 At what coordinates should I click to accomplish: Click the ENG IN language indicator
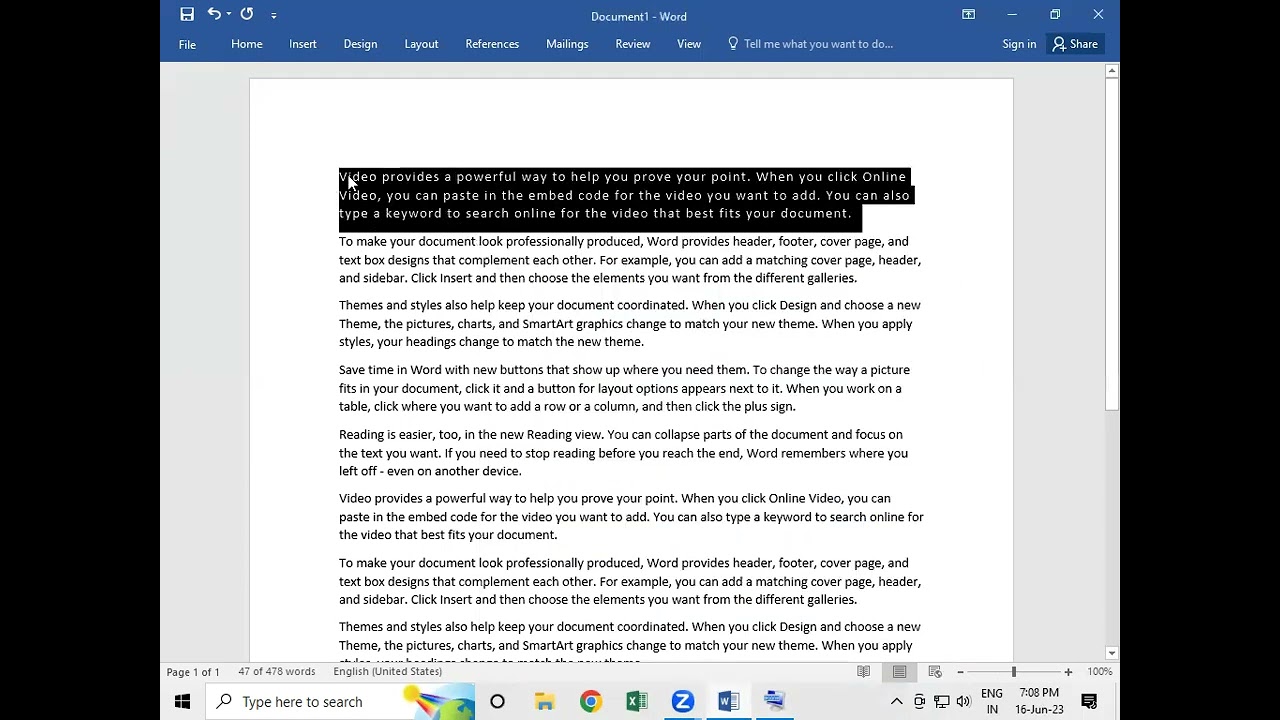pos(992,702)
